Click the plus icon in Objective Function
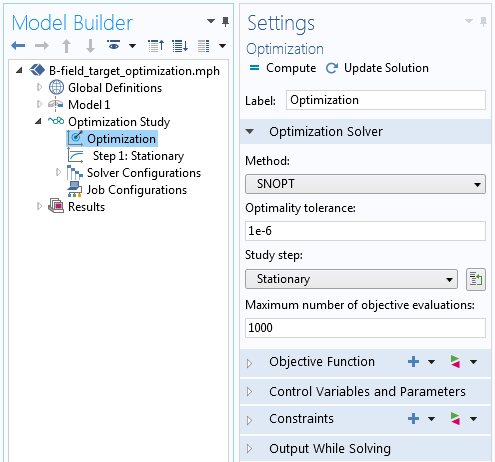 [x=413, y=362]
